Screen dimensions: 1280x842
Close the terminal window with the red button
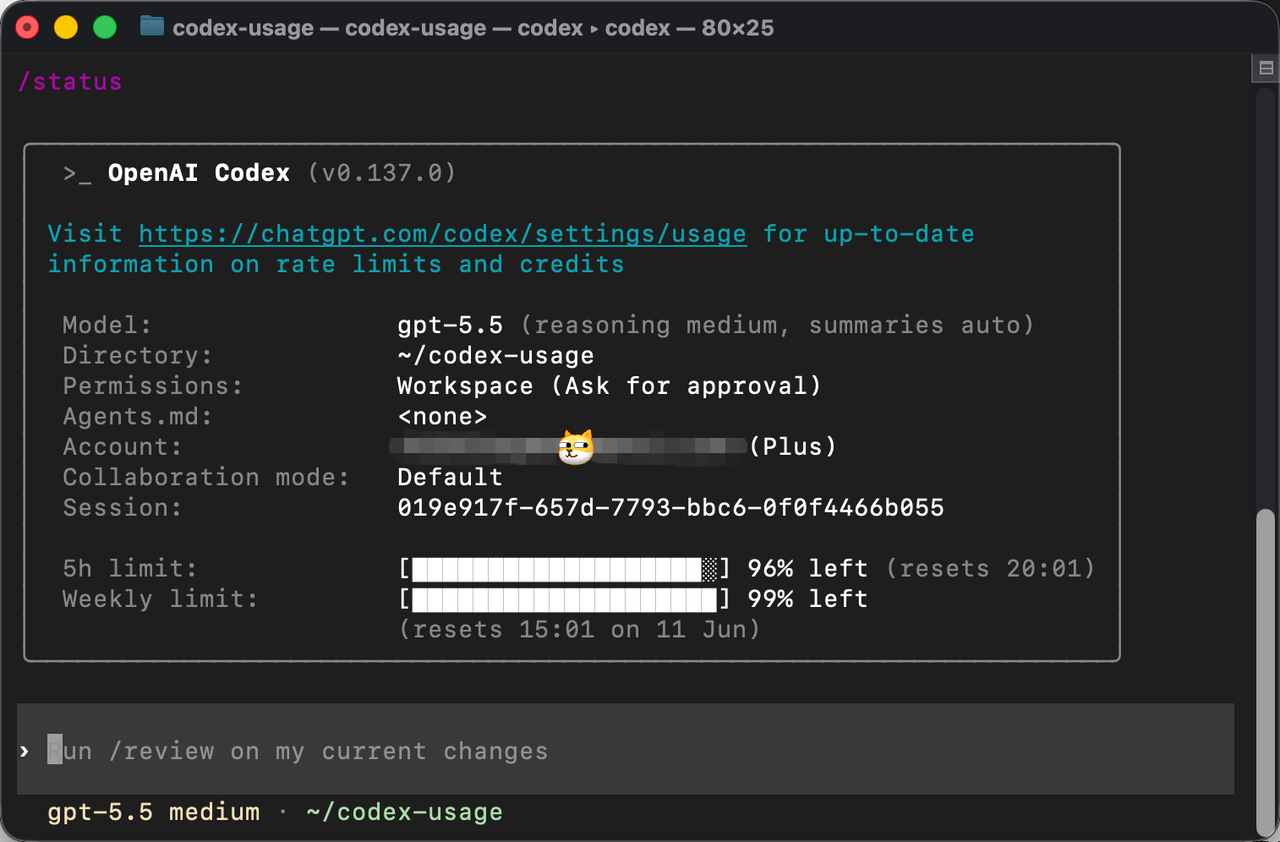point(28,27)
